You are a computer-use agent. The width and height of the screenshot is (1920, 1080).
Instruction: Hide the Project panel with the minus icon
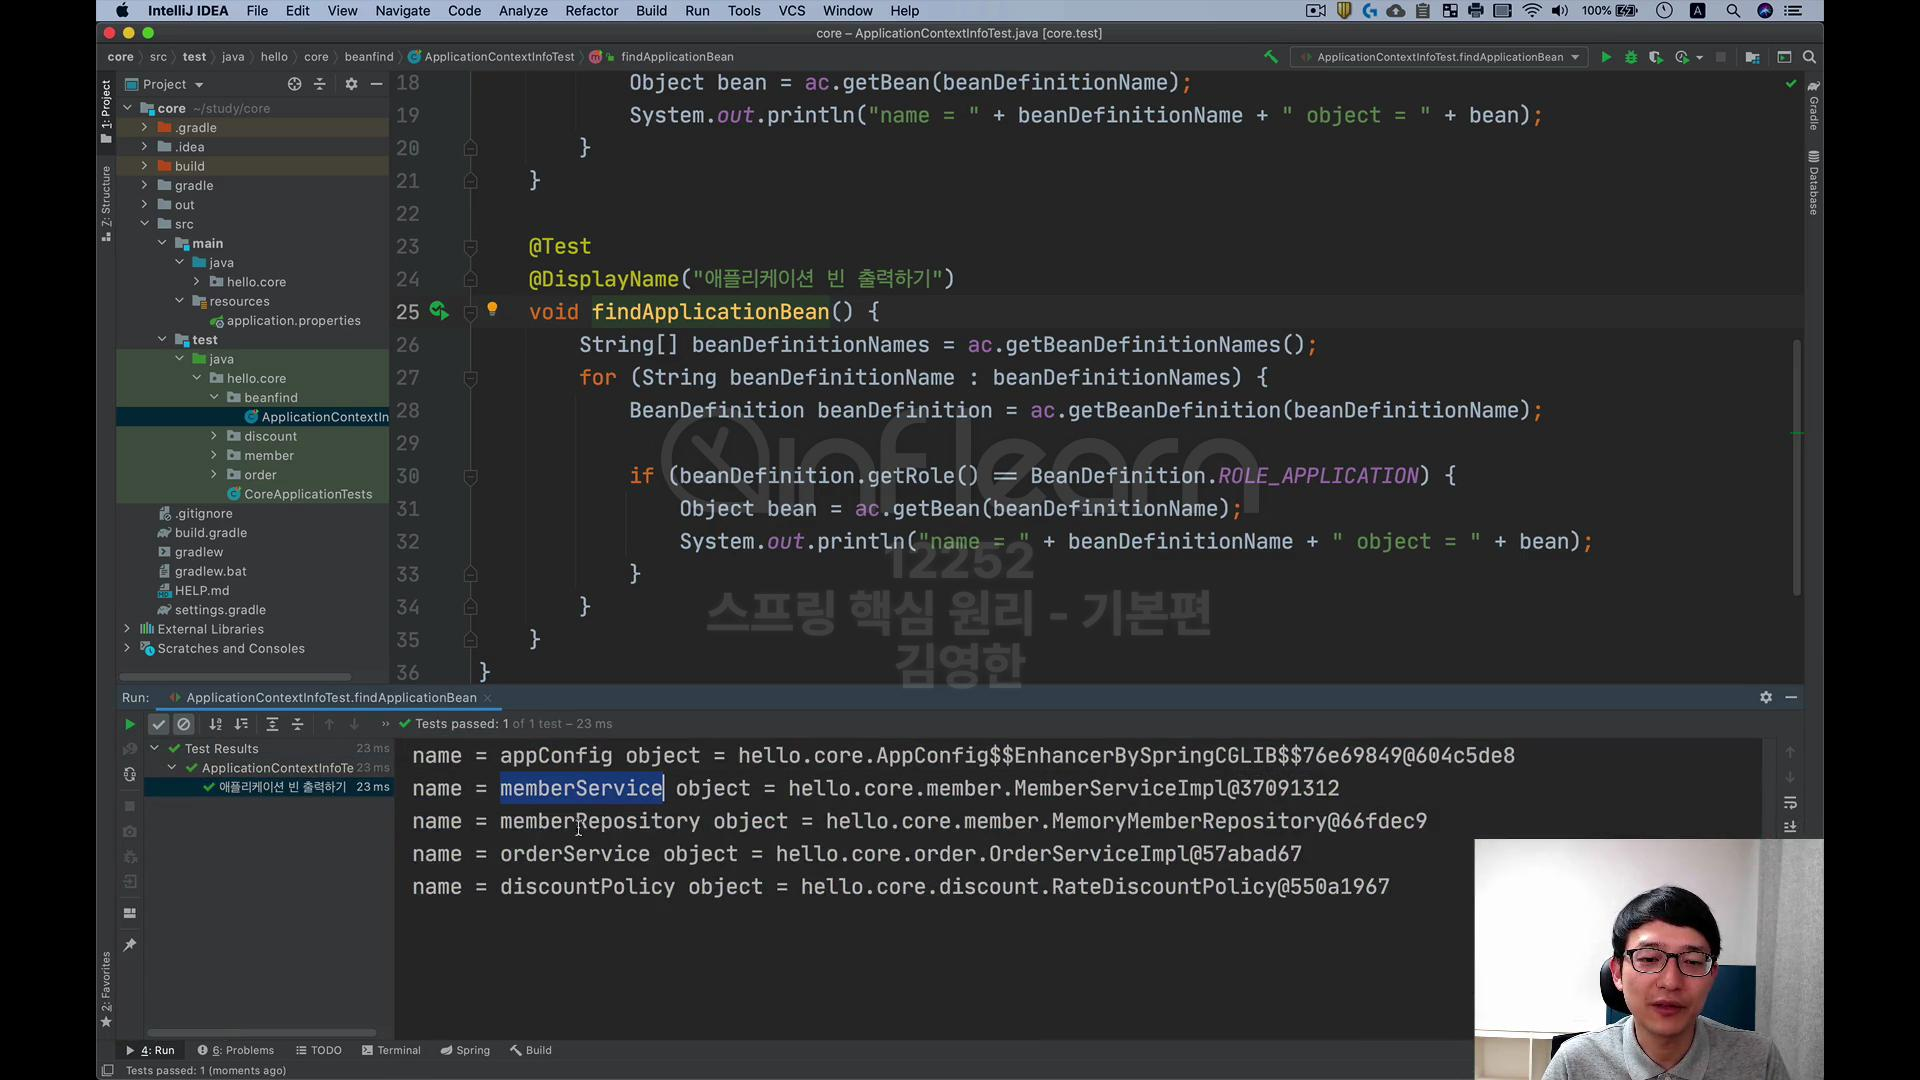pyautogui.click(x=376, y=84)
